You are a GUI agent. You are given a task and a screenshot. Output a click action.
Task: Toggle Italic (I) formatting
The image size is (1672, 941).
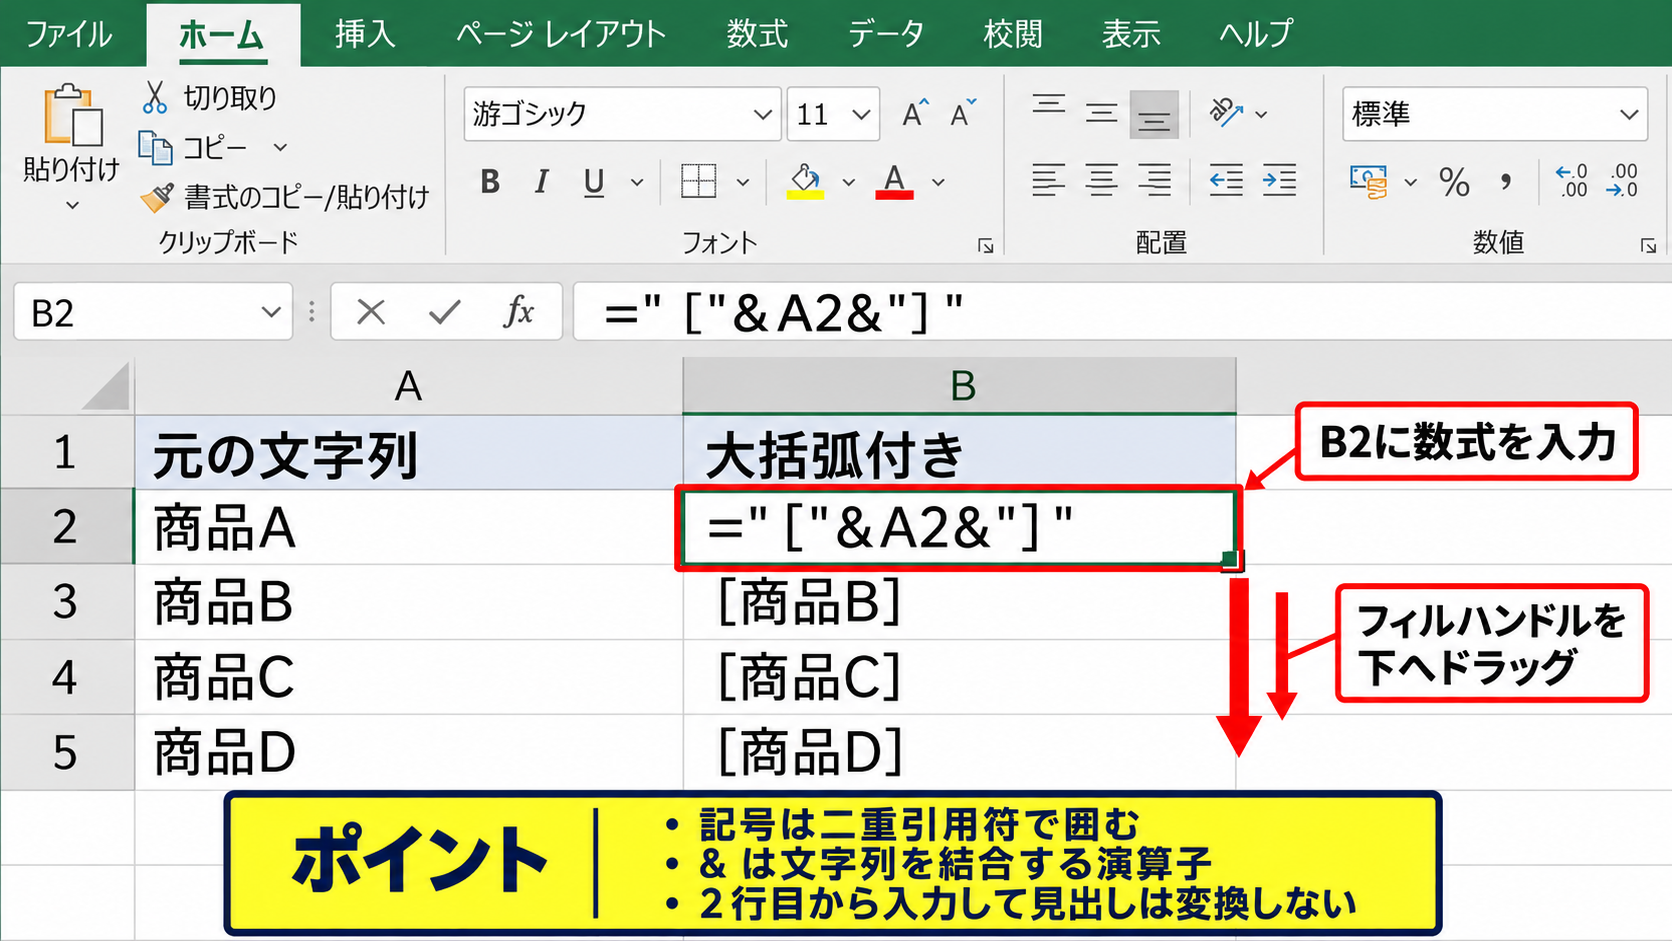point(541,182)
